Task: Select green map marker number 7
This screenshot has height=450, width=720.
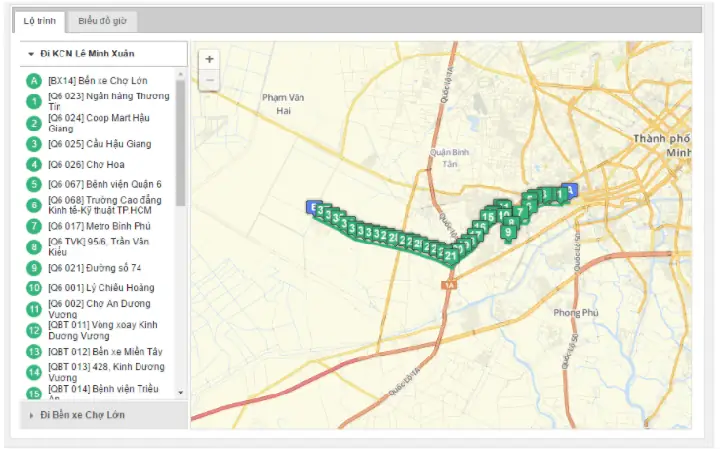Action: 520,213
